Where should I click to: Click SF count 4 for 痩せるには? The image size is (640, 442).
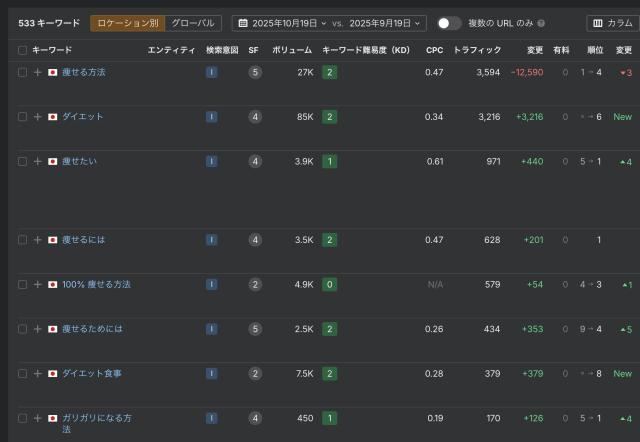[x=255, y=240]
